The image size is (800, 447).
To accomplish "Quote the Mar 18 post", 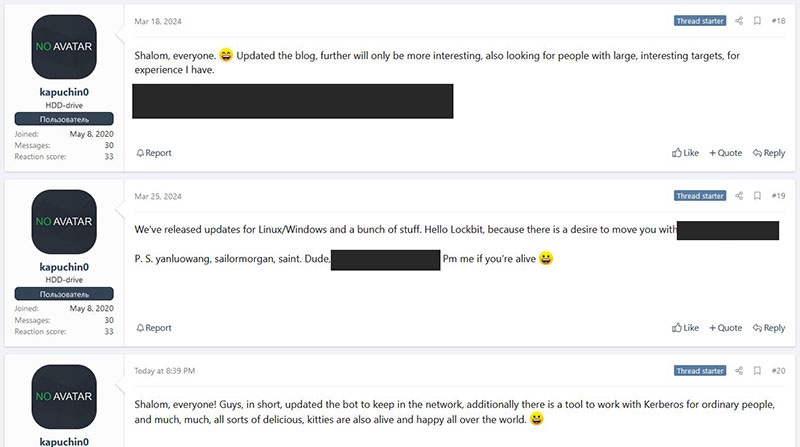I will [726, 153].
